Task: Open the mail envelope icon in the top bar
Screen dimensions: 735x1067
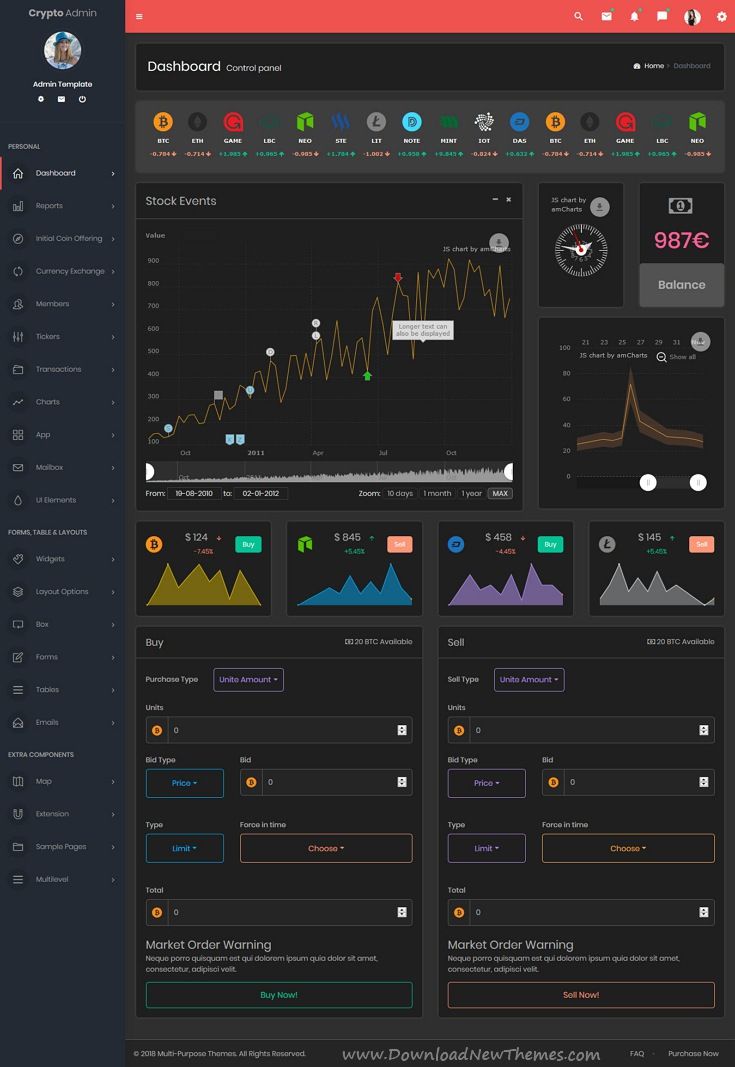Action: coord(606,16)
